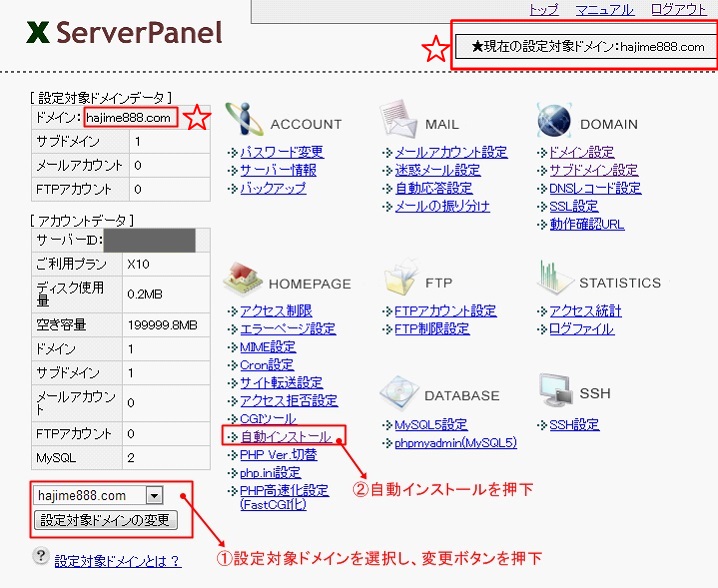The height and width of the screenshot is (588, 718).
Task: Open バックアップ link
Action: pos(273,188)
